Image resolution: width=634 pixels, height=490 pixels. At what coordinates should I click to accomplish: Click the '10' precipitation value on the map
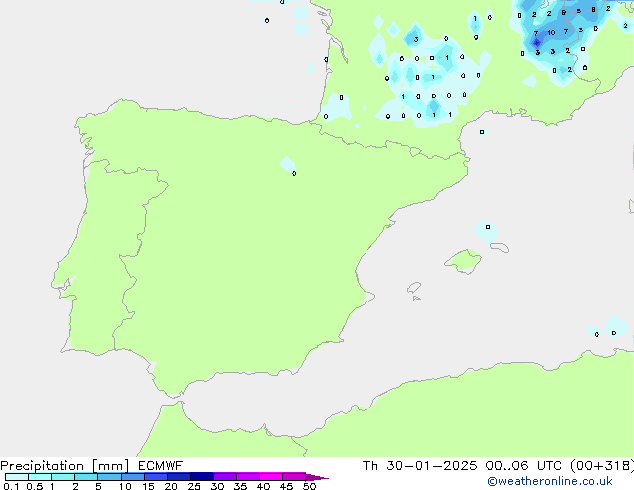coord(551,32)
